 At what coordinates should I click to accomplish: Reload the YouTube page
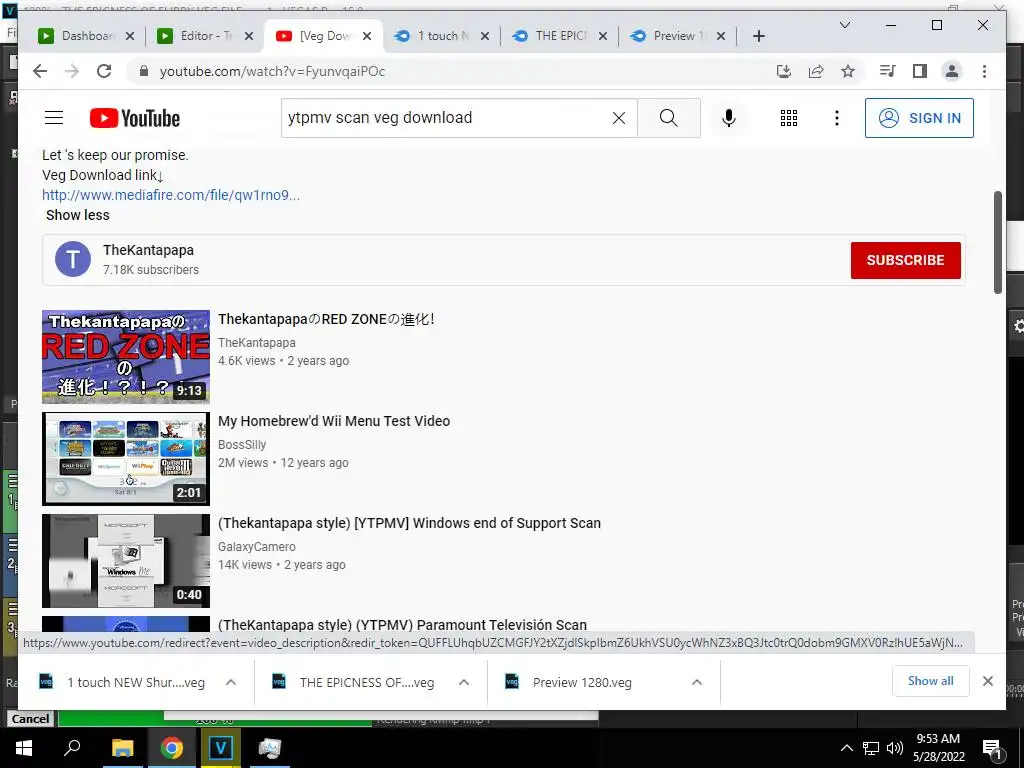pos(104,71)
